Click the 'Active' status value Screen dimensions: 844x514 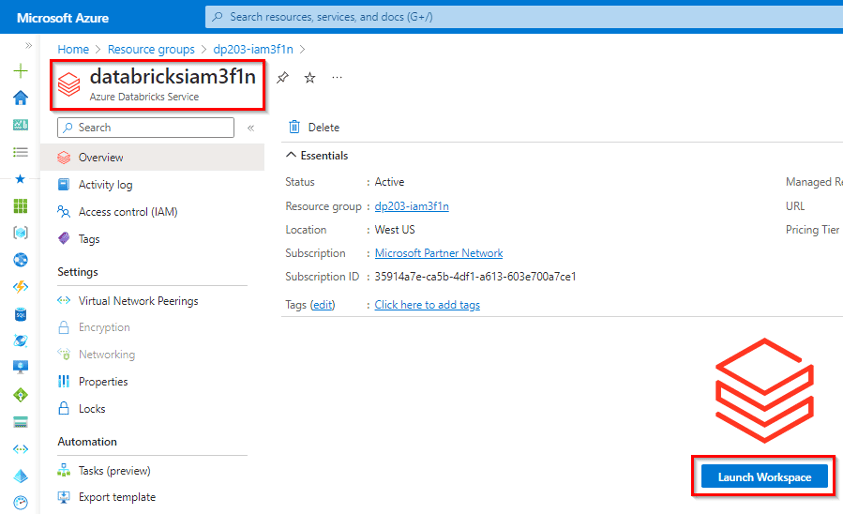(x=389, y=182)
